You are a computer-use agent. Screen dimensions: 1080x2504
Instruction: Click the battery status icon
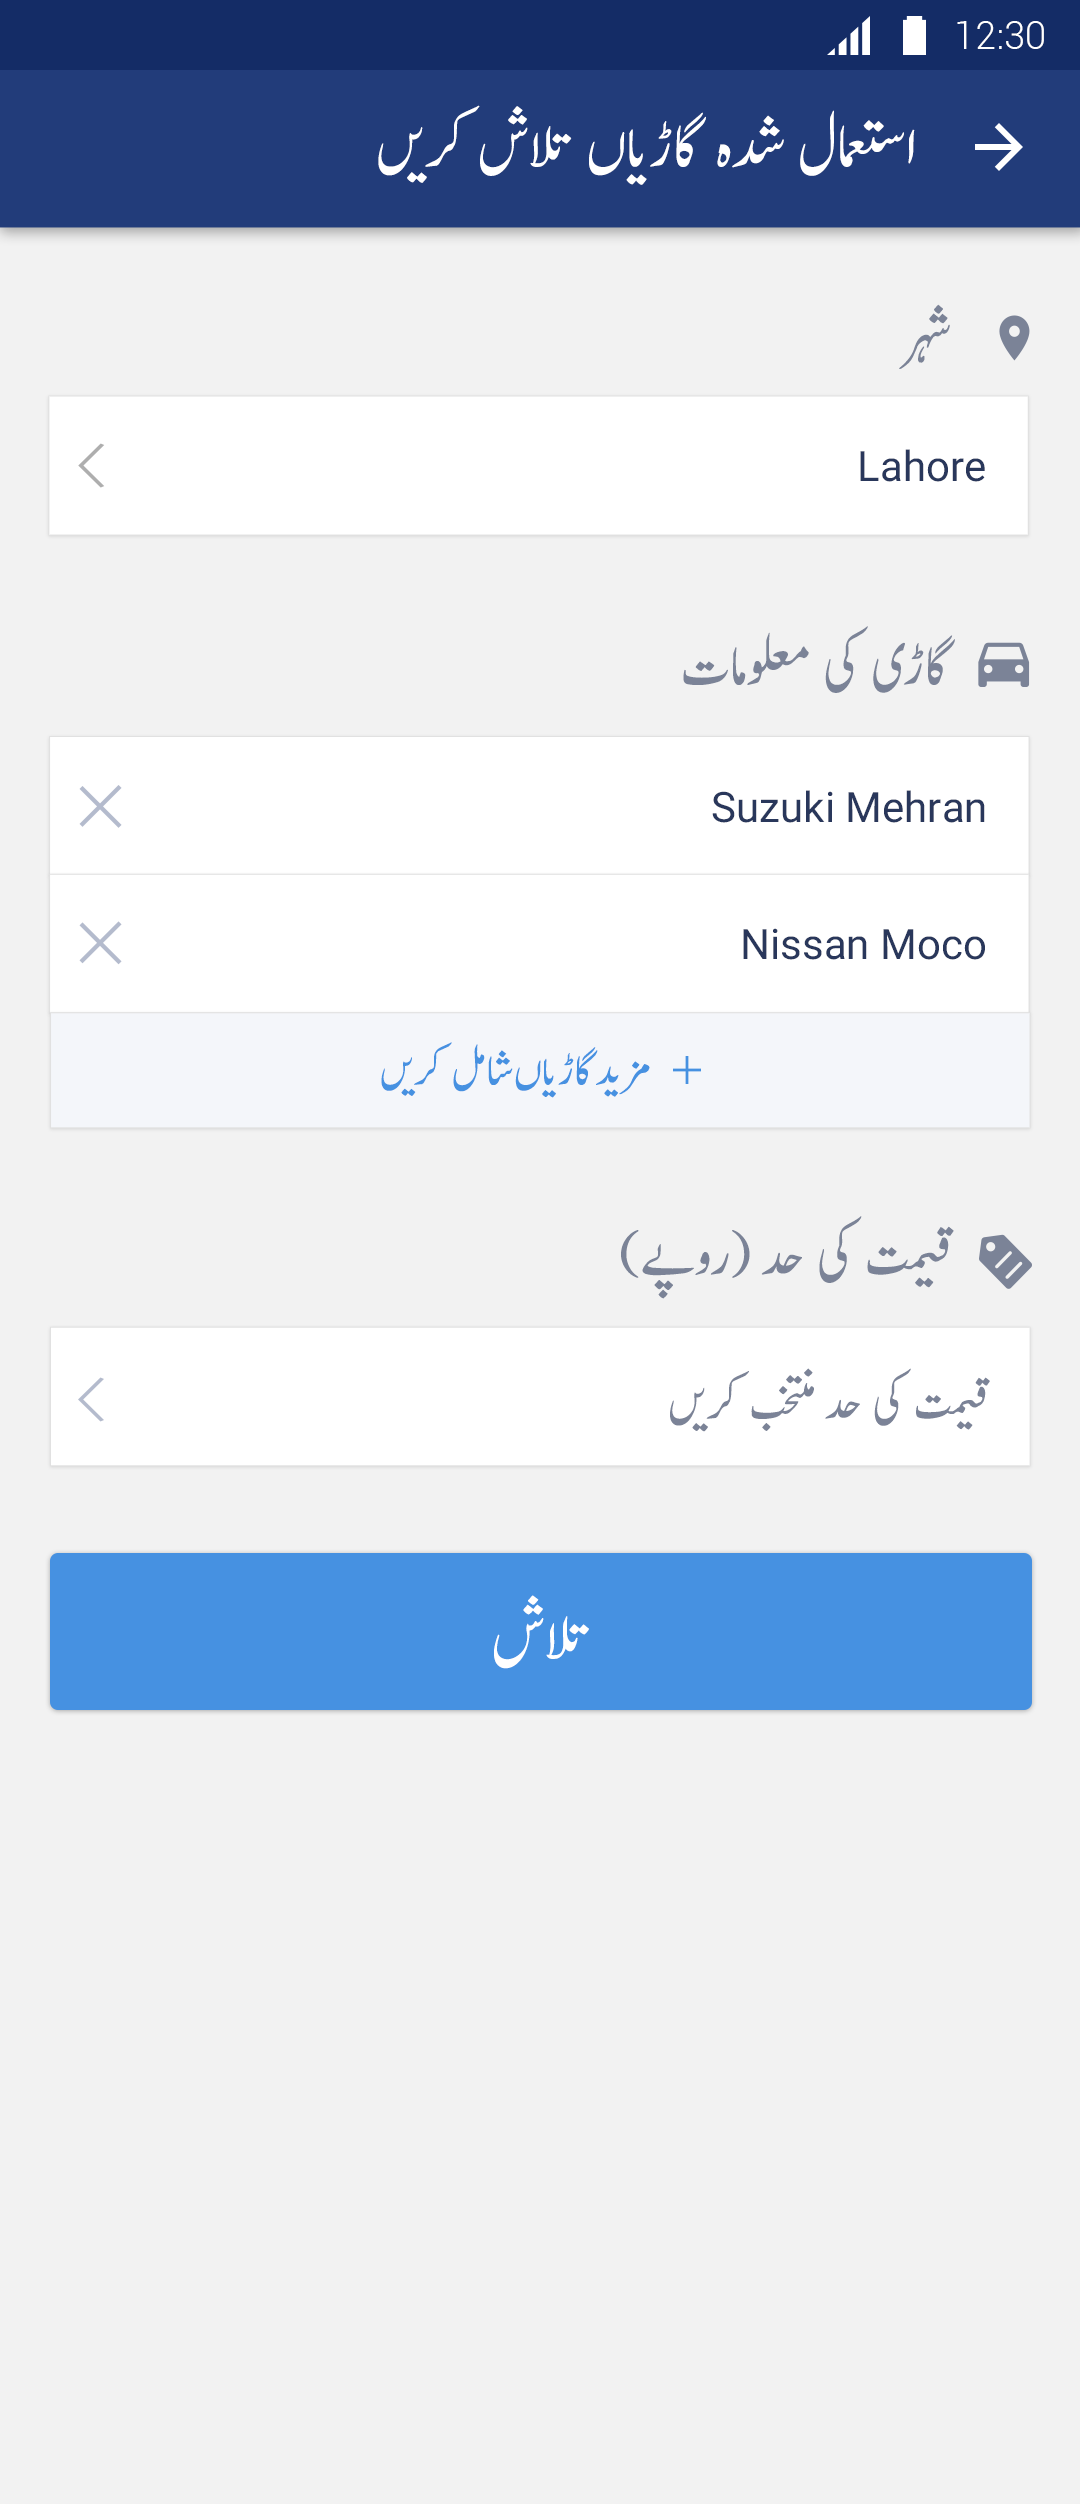pos(914,35)
